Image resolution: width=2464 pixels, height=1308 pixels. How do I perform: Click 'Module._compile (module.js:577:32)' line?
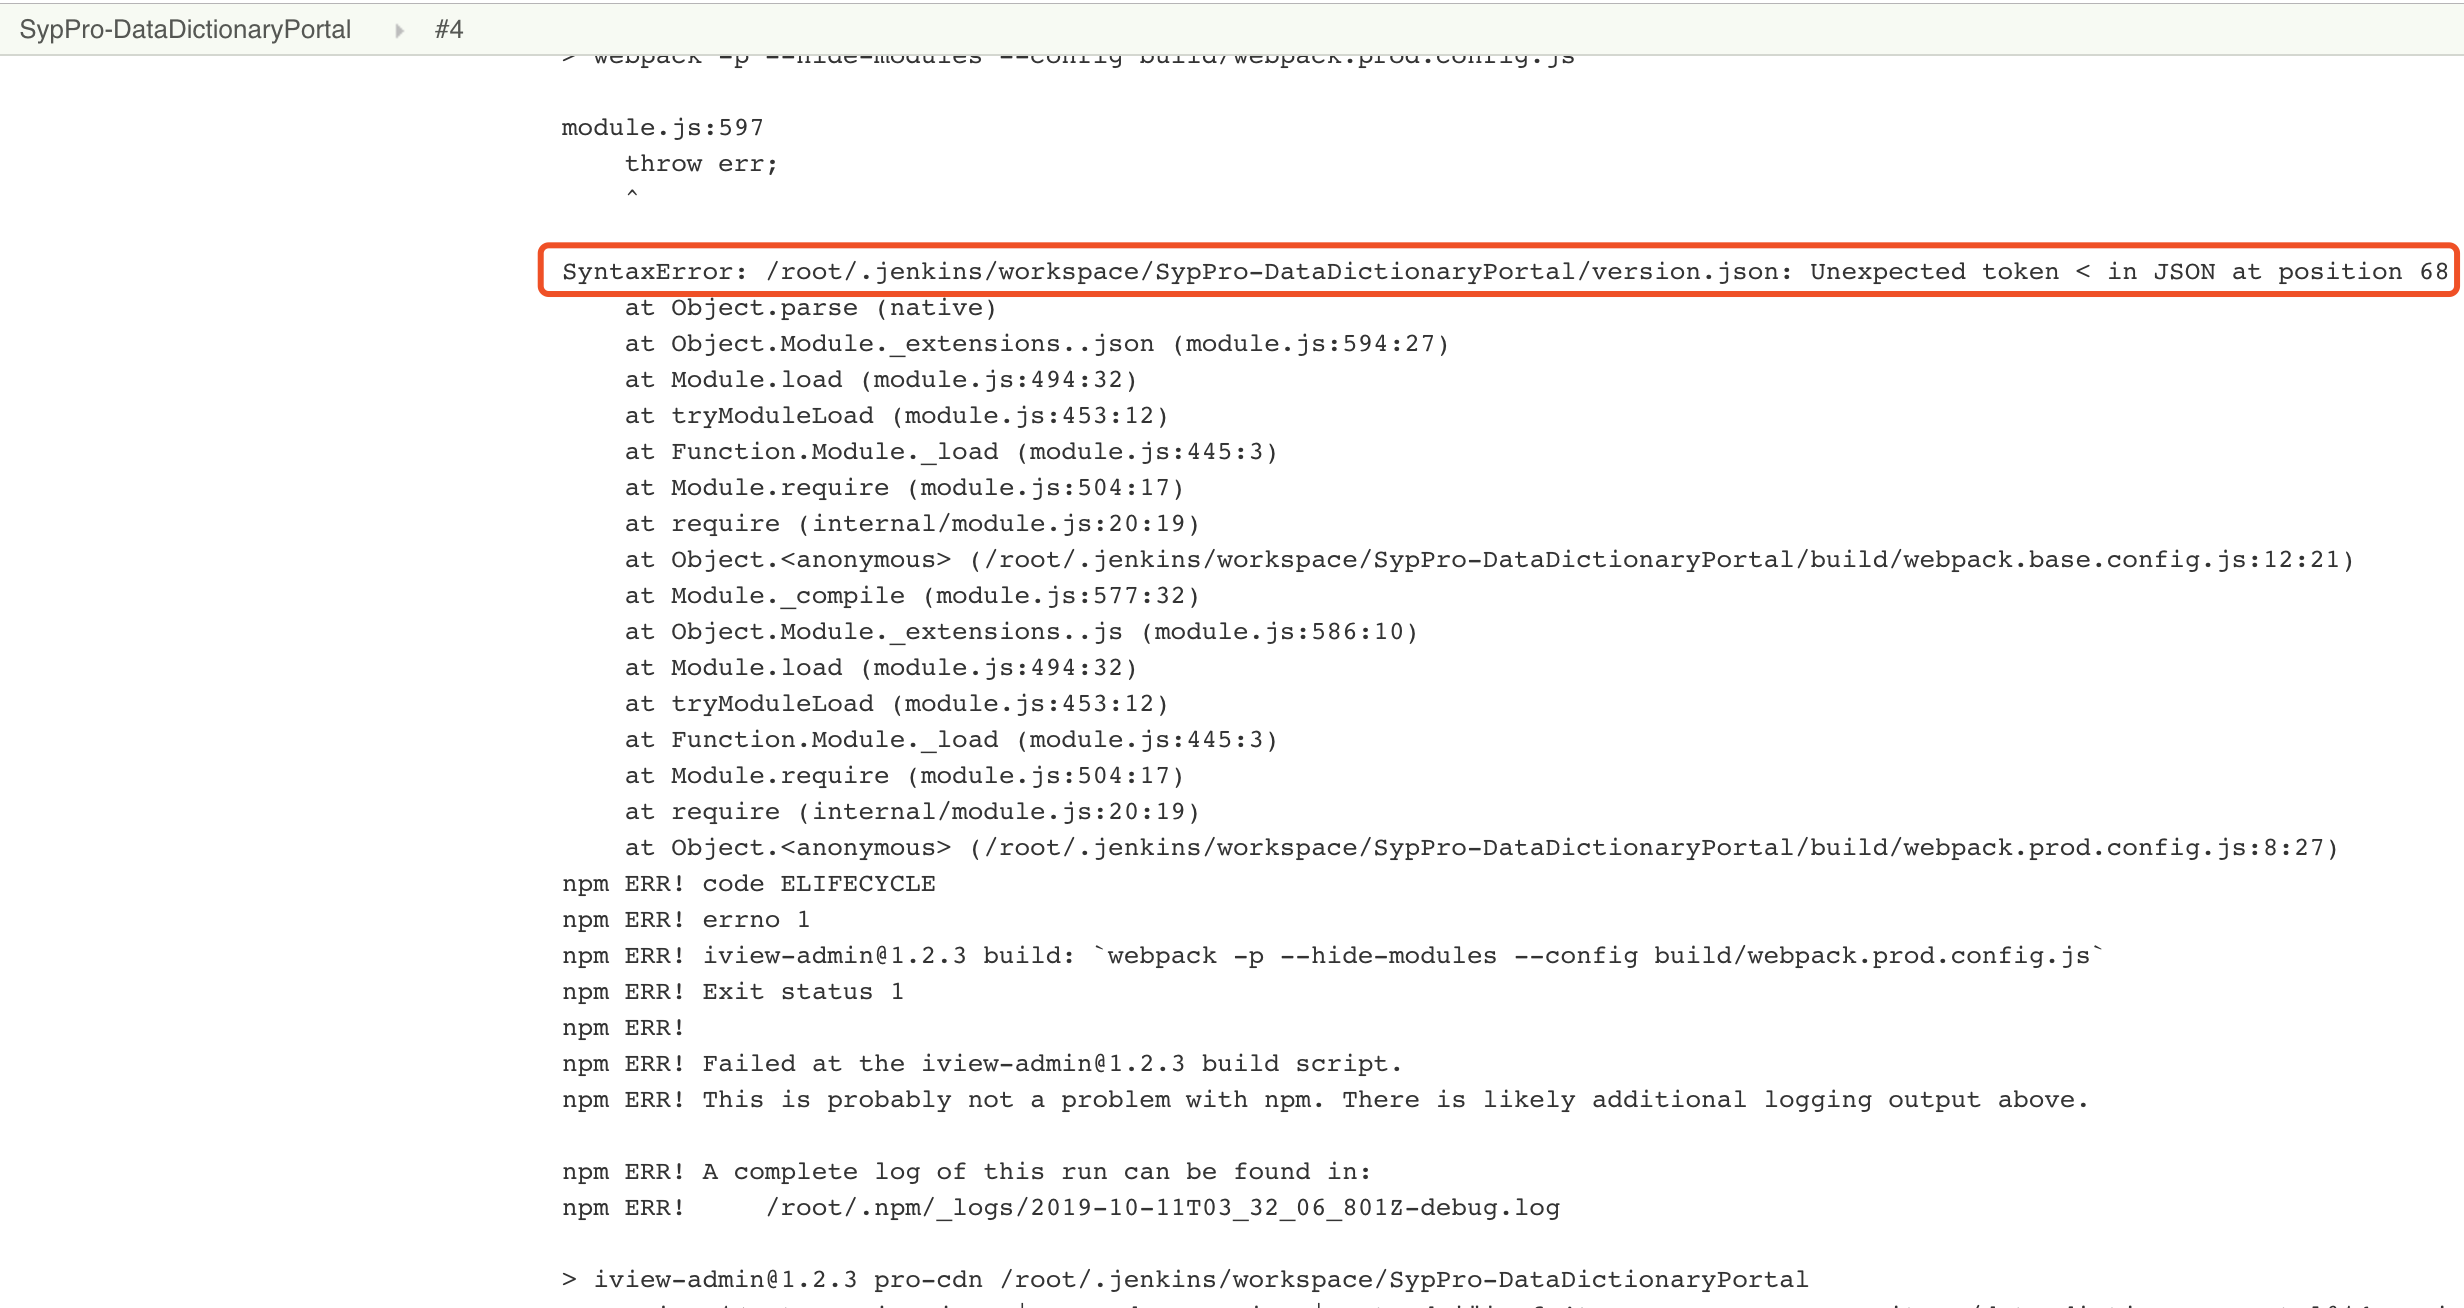(x=912, y=596)
